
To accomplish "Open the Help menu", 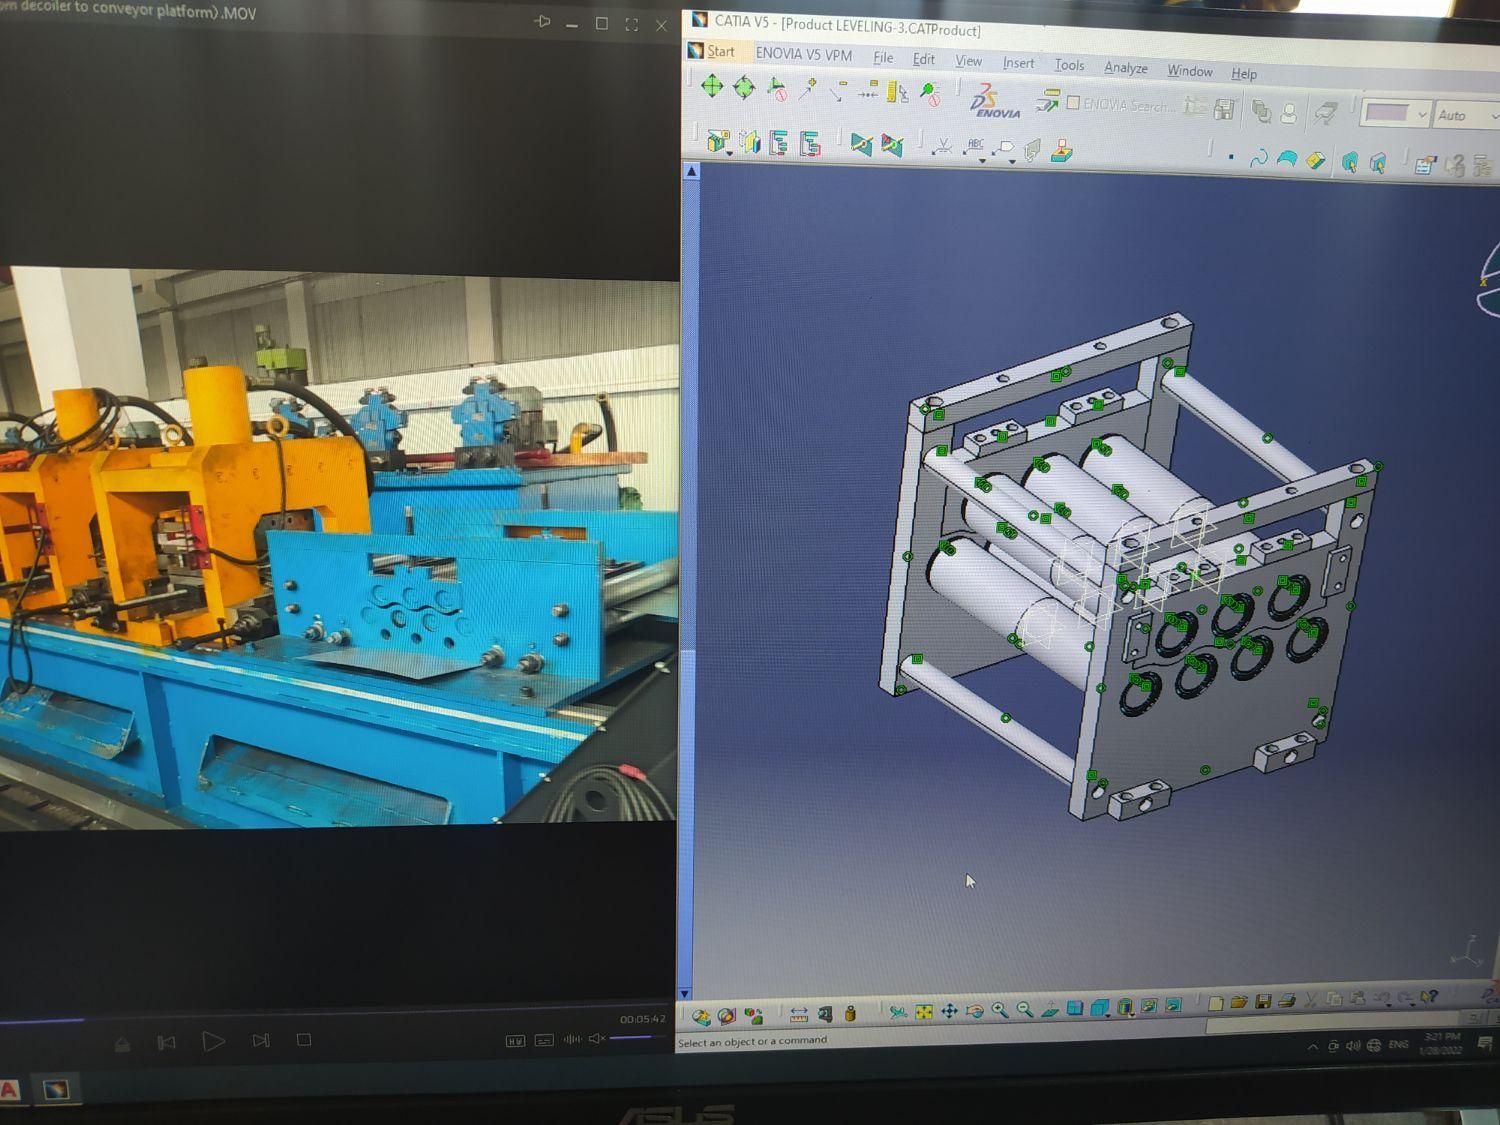I will pyautogui.click(x=1243, y=74).
